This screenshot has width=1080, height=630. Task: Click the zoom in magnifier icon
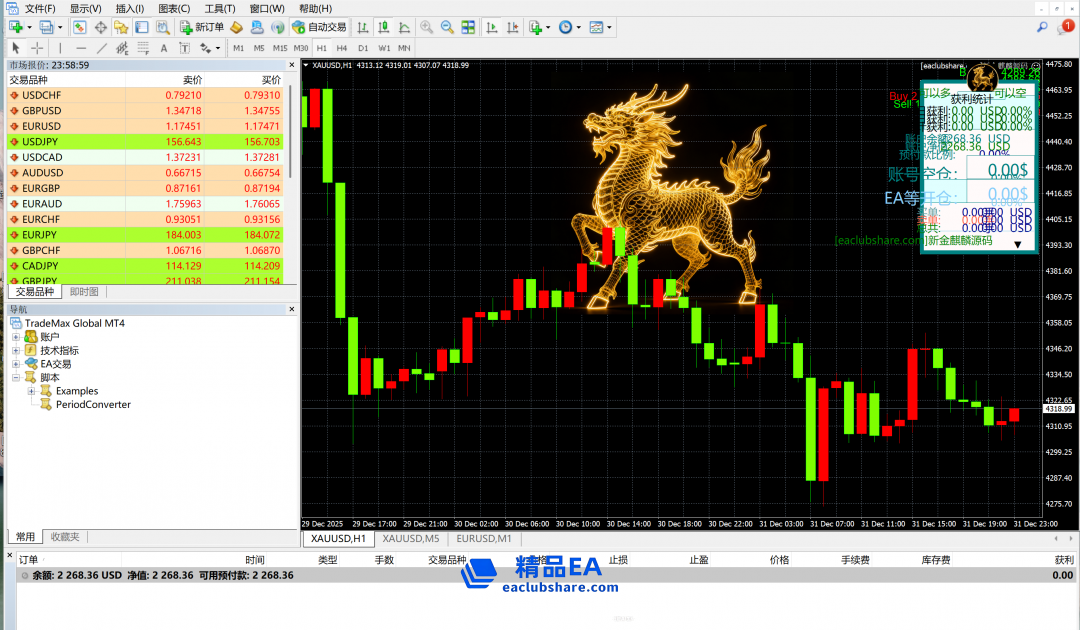click(x=427, y=27)
